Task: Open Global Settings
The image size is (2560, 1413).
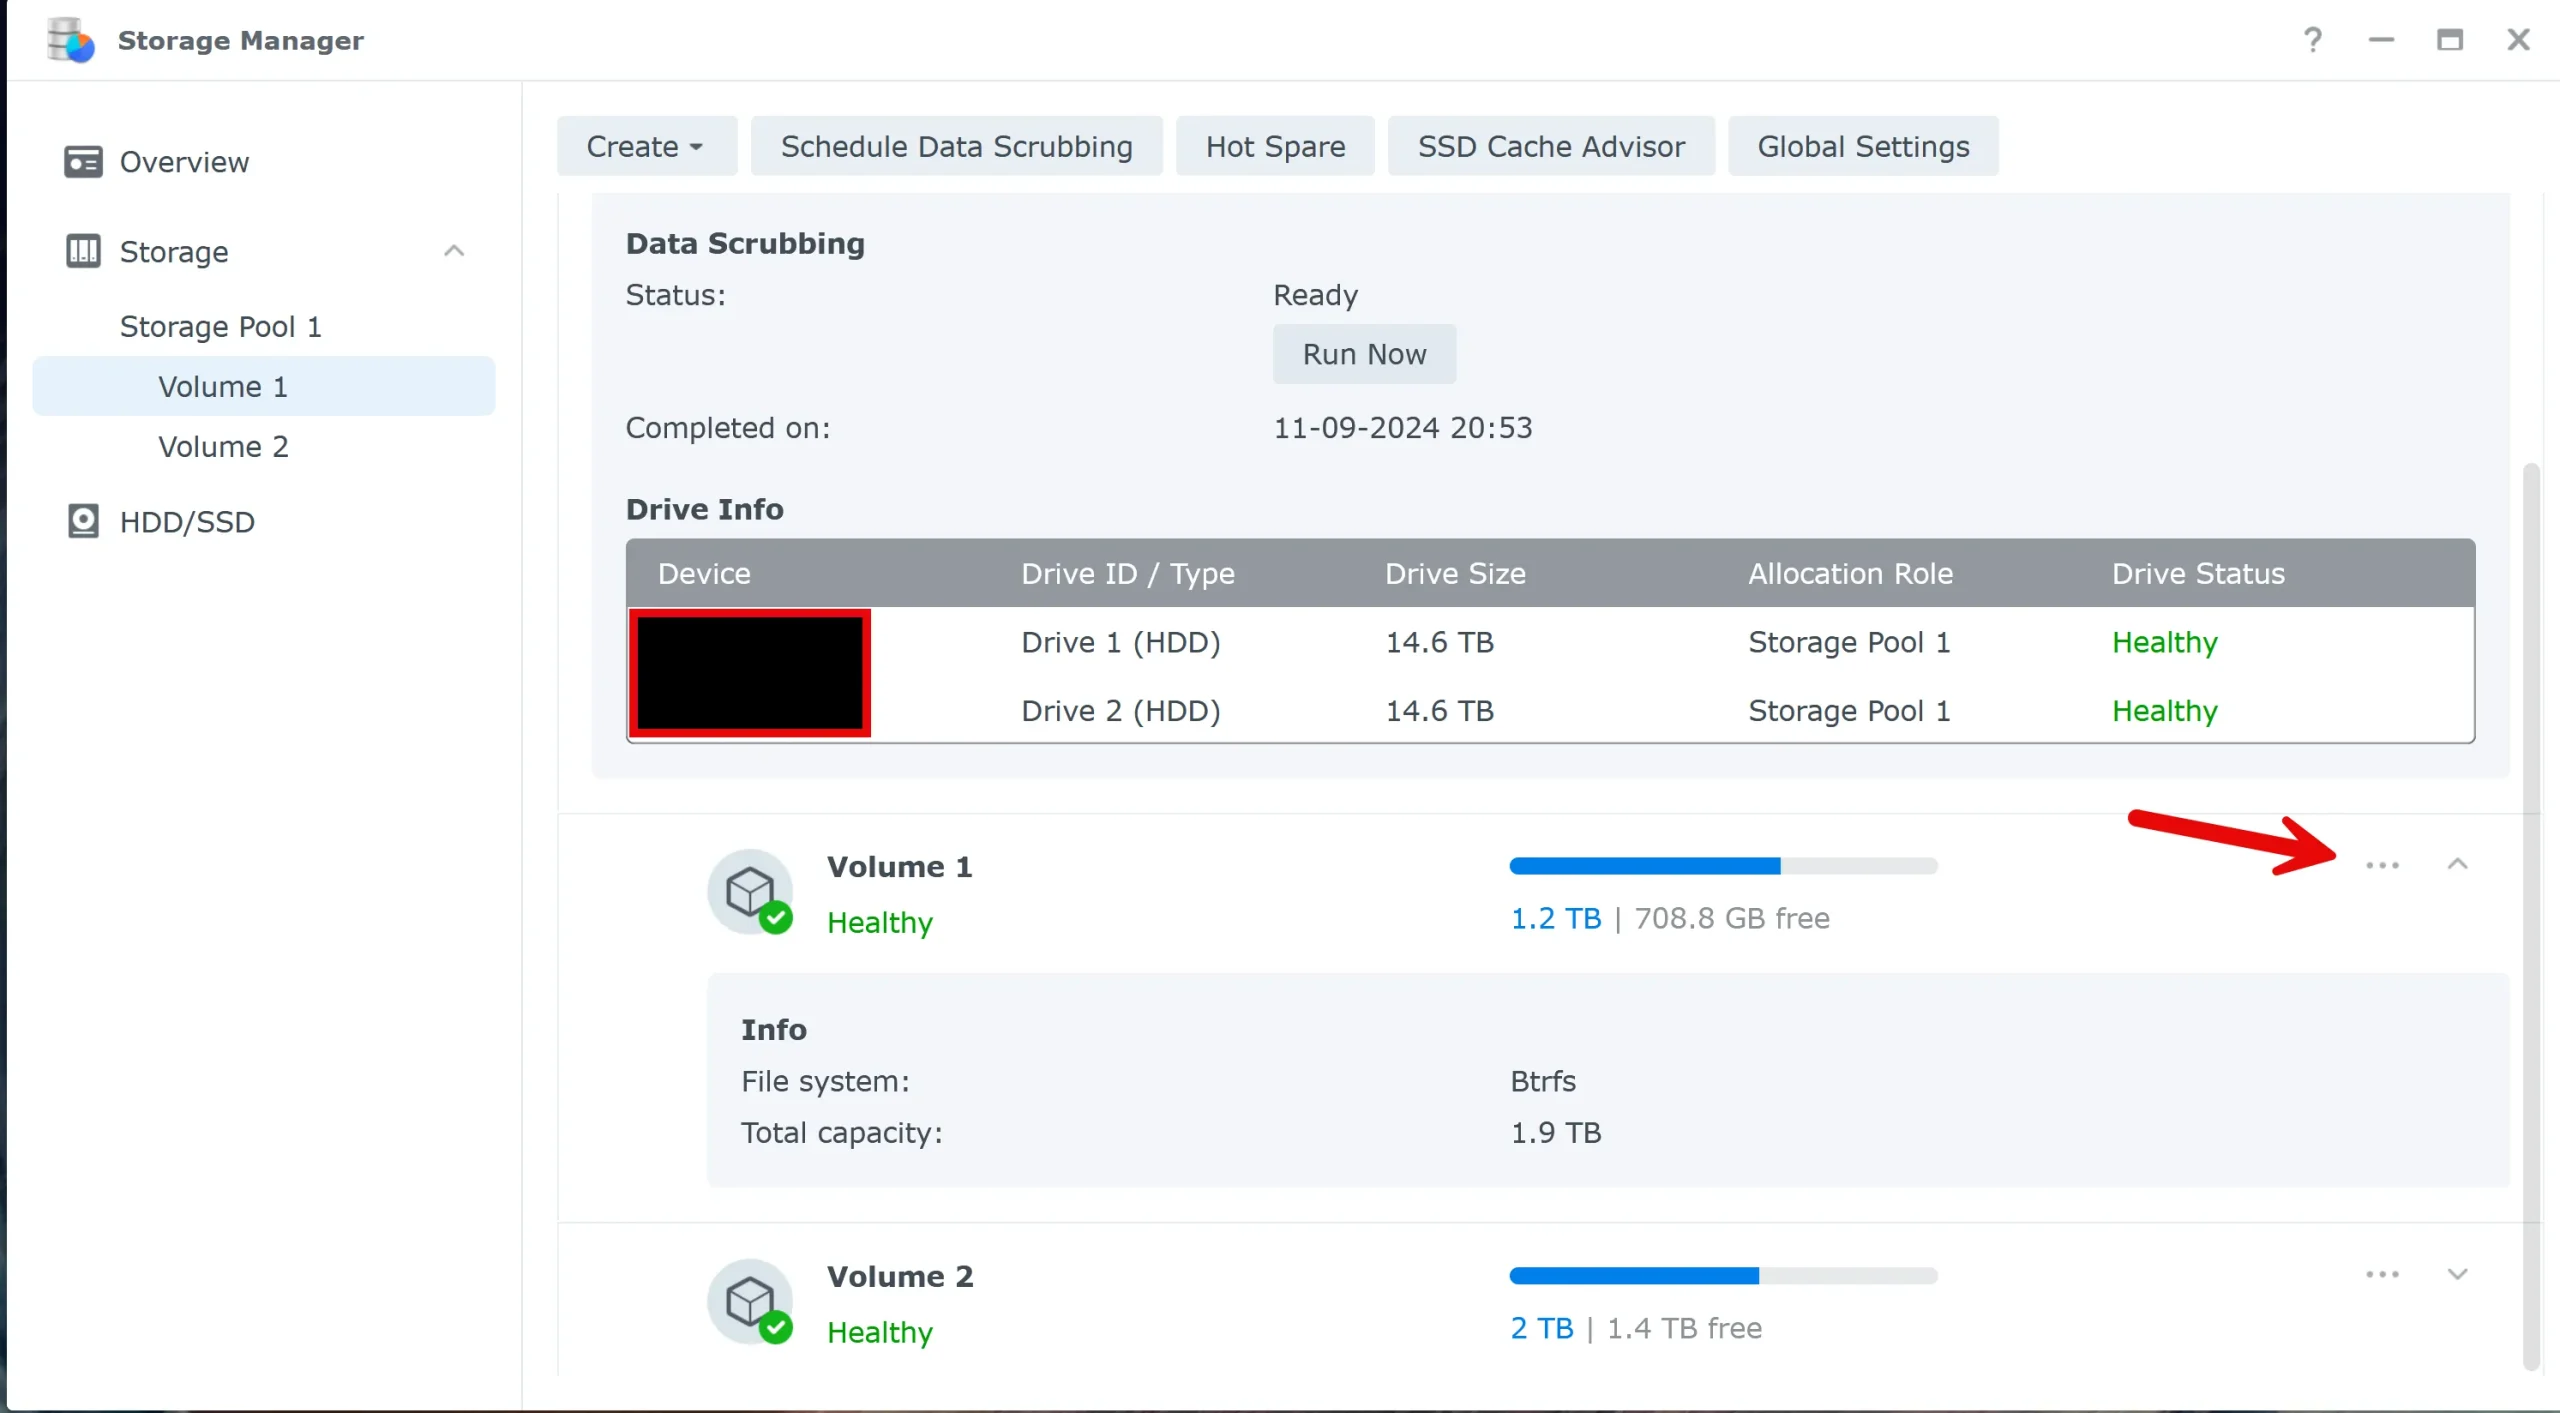Action: (1863, 146)
